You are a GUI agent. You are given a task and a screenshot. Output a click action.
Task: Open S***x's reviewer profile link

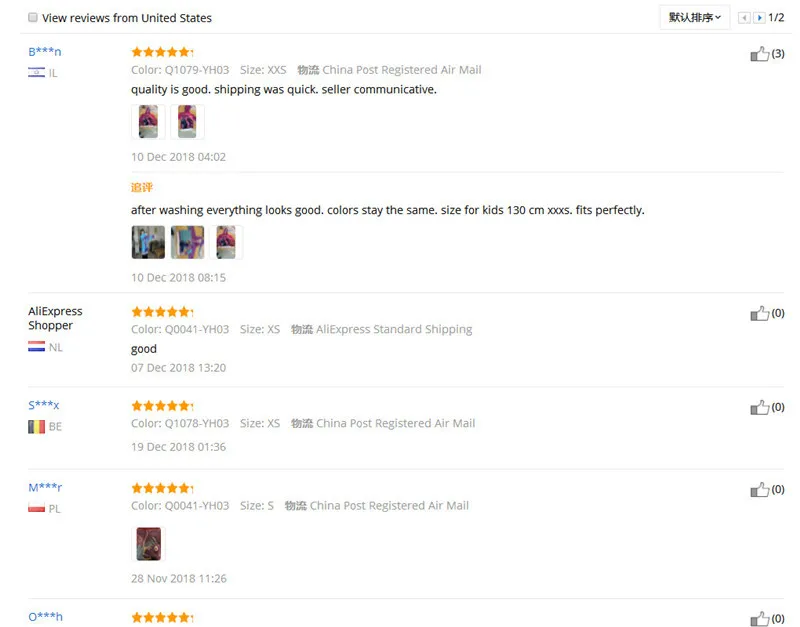pos(43,405)
